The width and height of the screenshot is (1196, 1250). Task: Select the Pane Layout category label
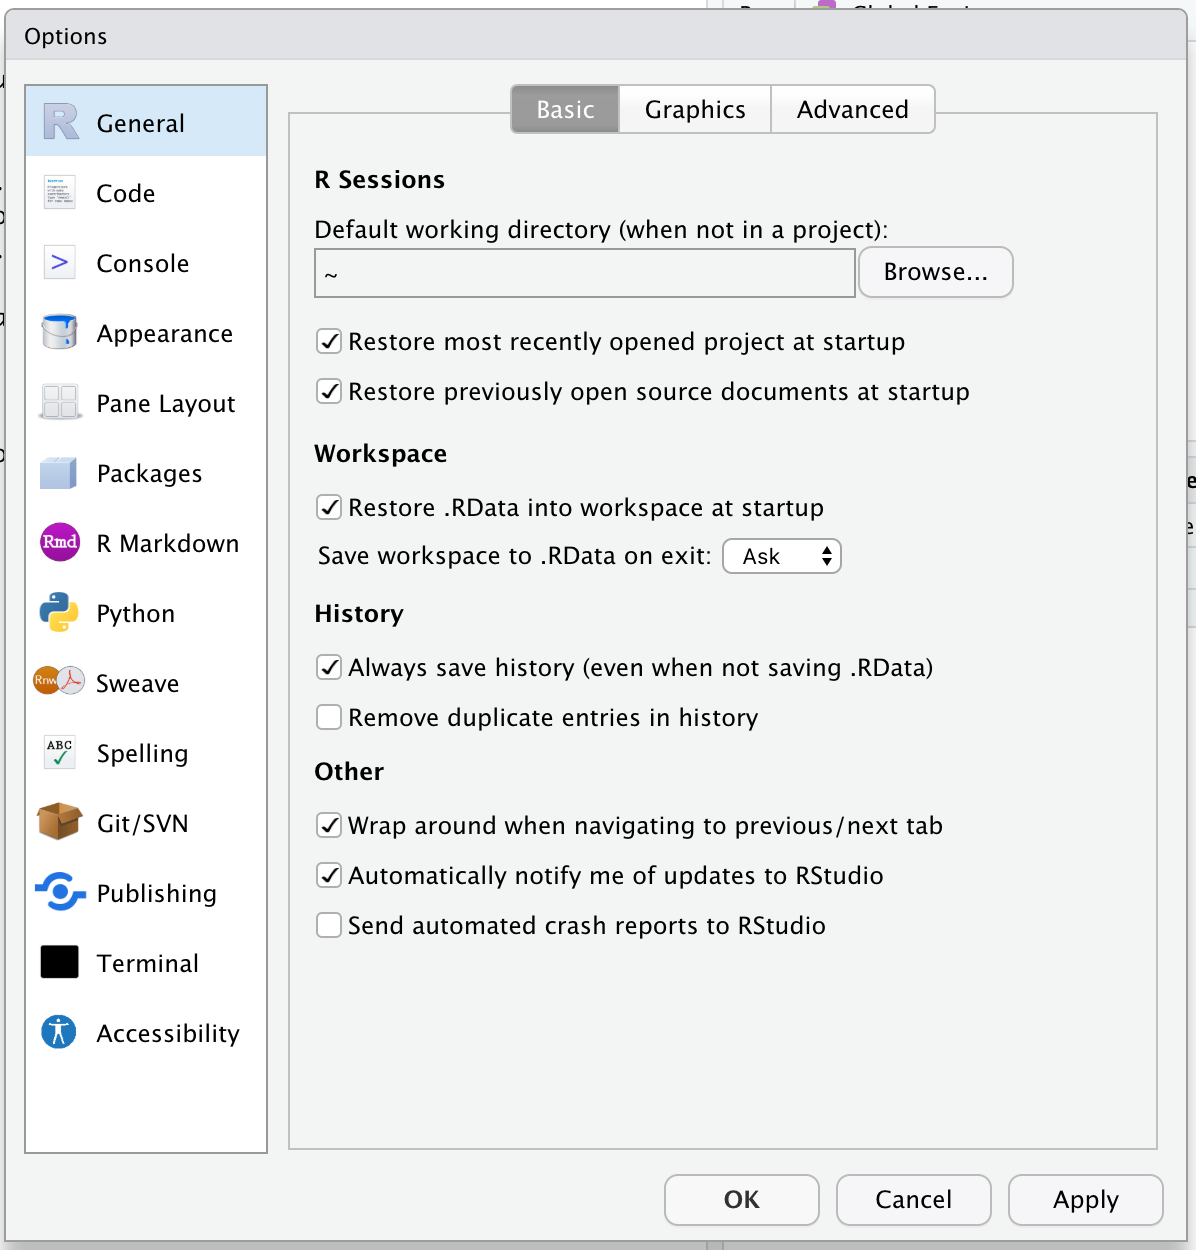tap(166, 404)
